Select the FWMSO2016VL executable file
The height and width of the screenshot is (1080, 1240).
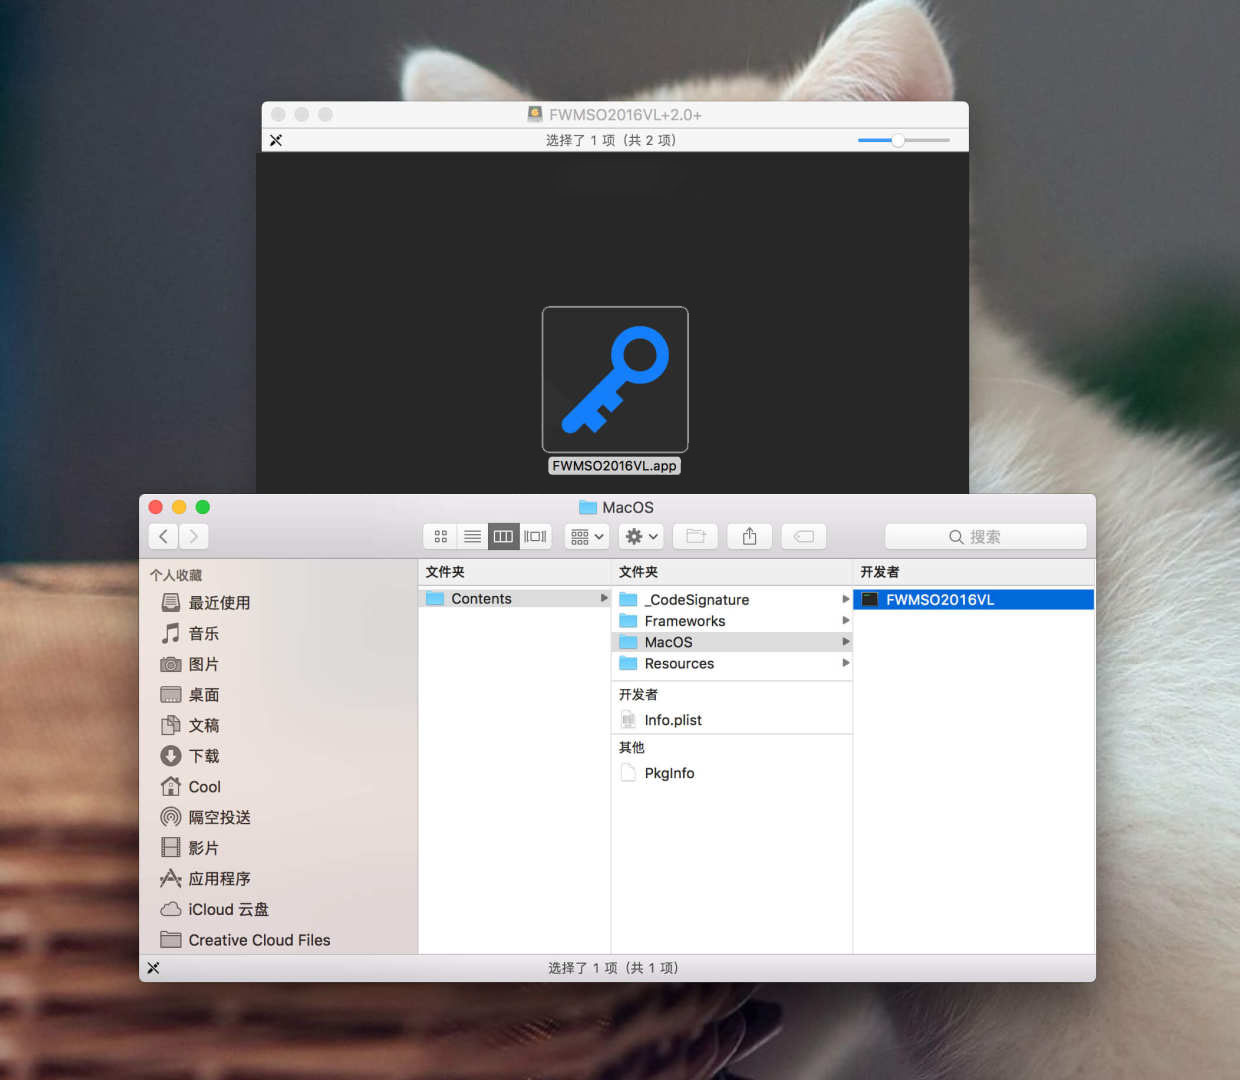click(974, 600)
